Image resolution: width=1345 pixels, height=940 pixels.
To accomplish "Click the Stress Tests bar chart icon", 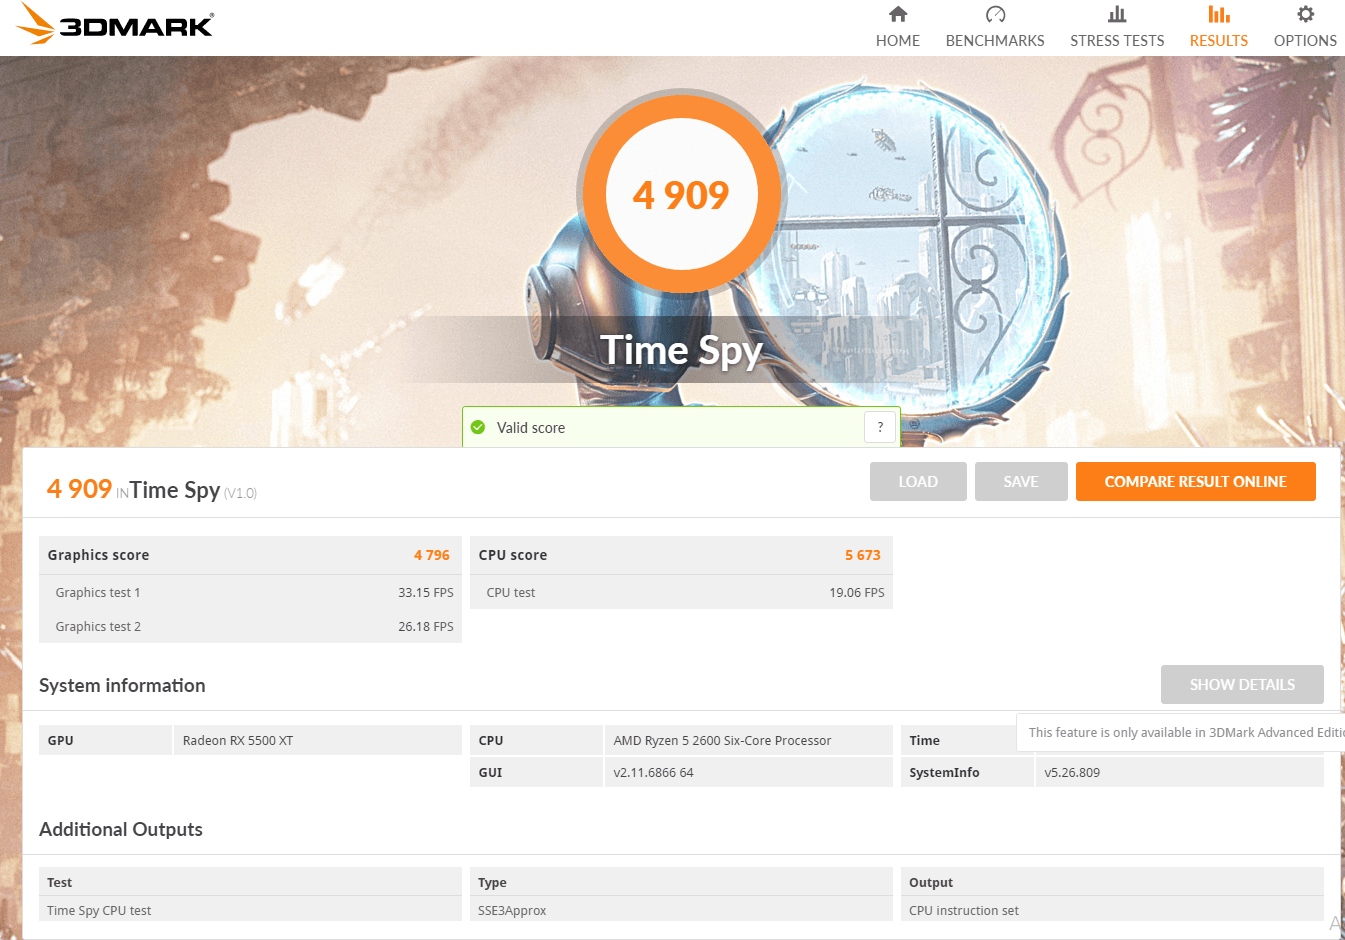I will click(x=1117, y=14).
